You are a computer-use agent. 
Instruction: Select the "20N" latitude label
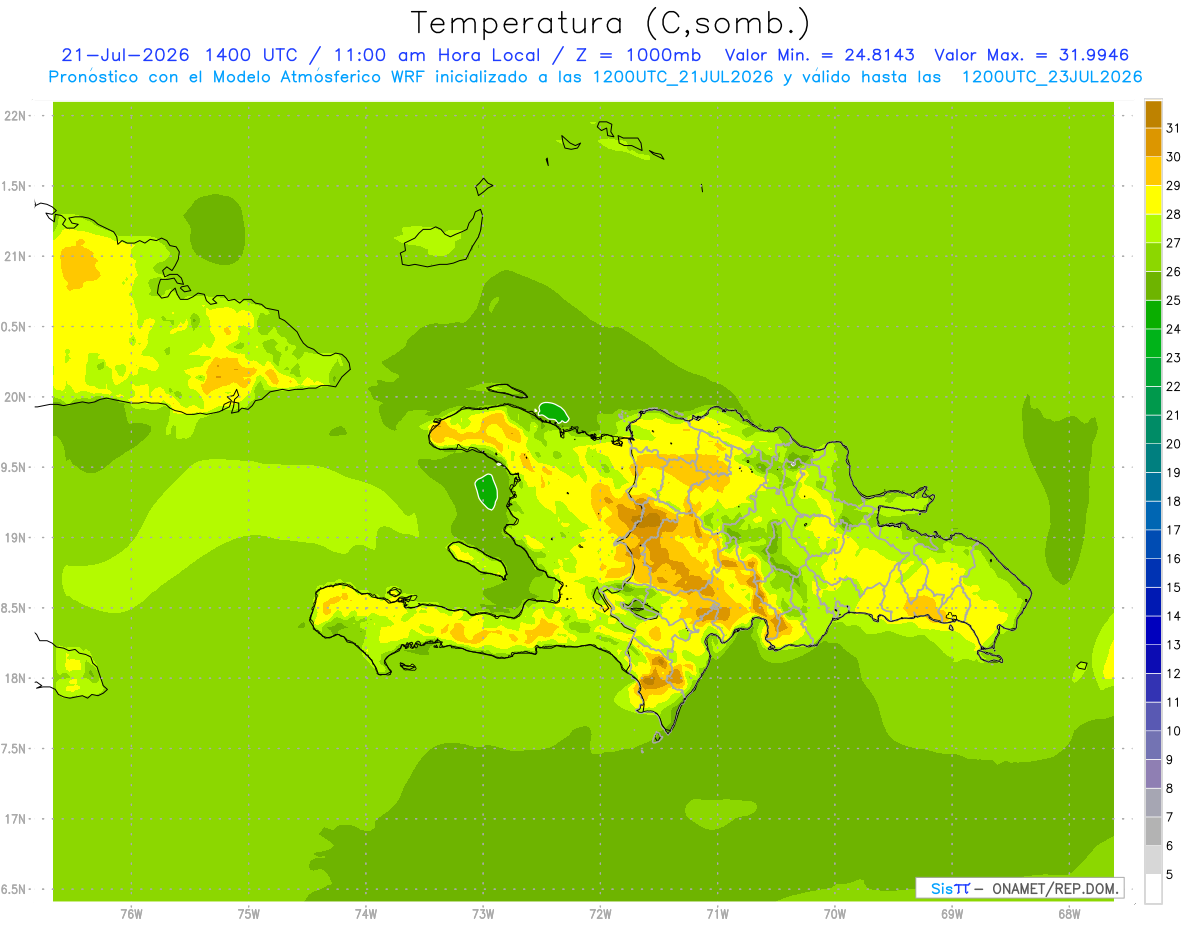coord(15,397)
